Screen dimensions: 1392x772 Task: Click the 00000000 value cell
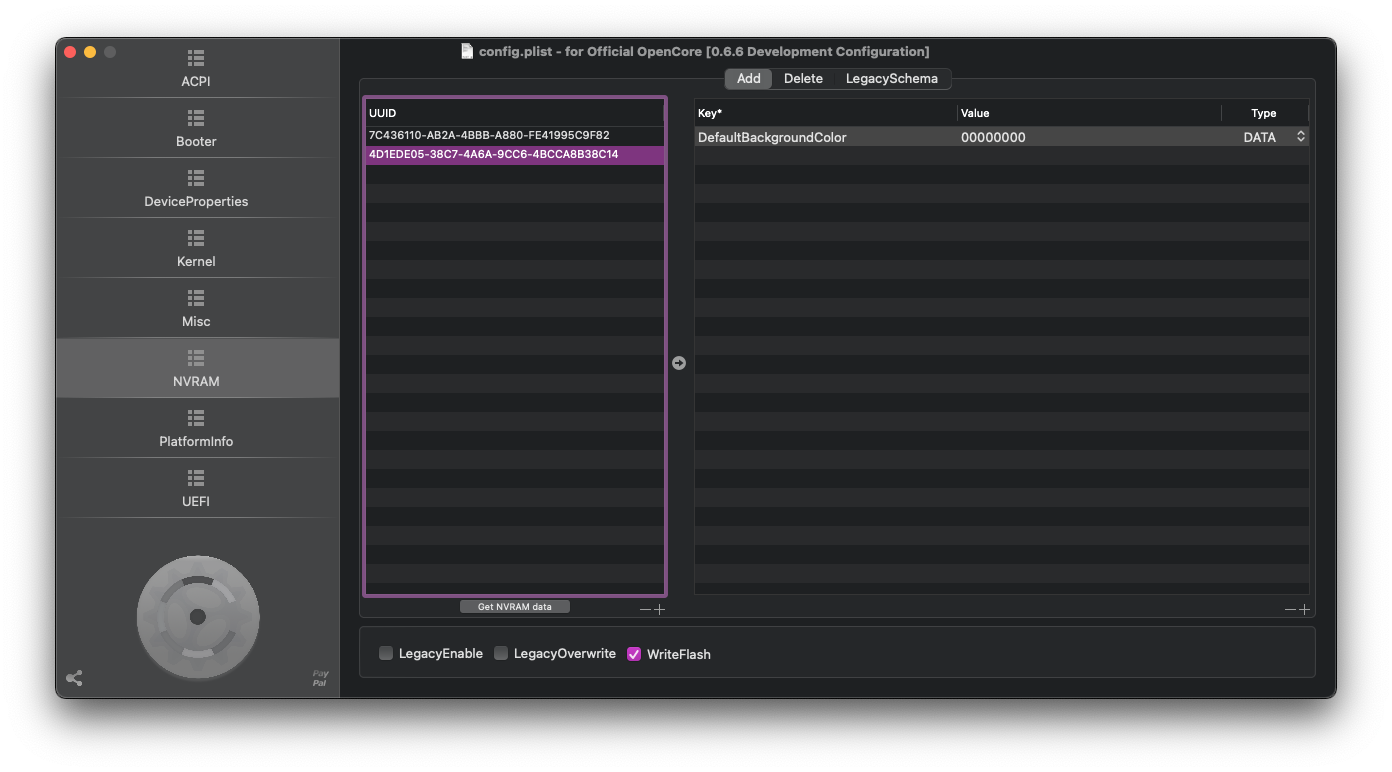pos(1088,137)
